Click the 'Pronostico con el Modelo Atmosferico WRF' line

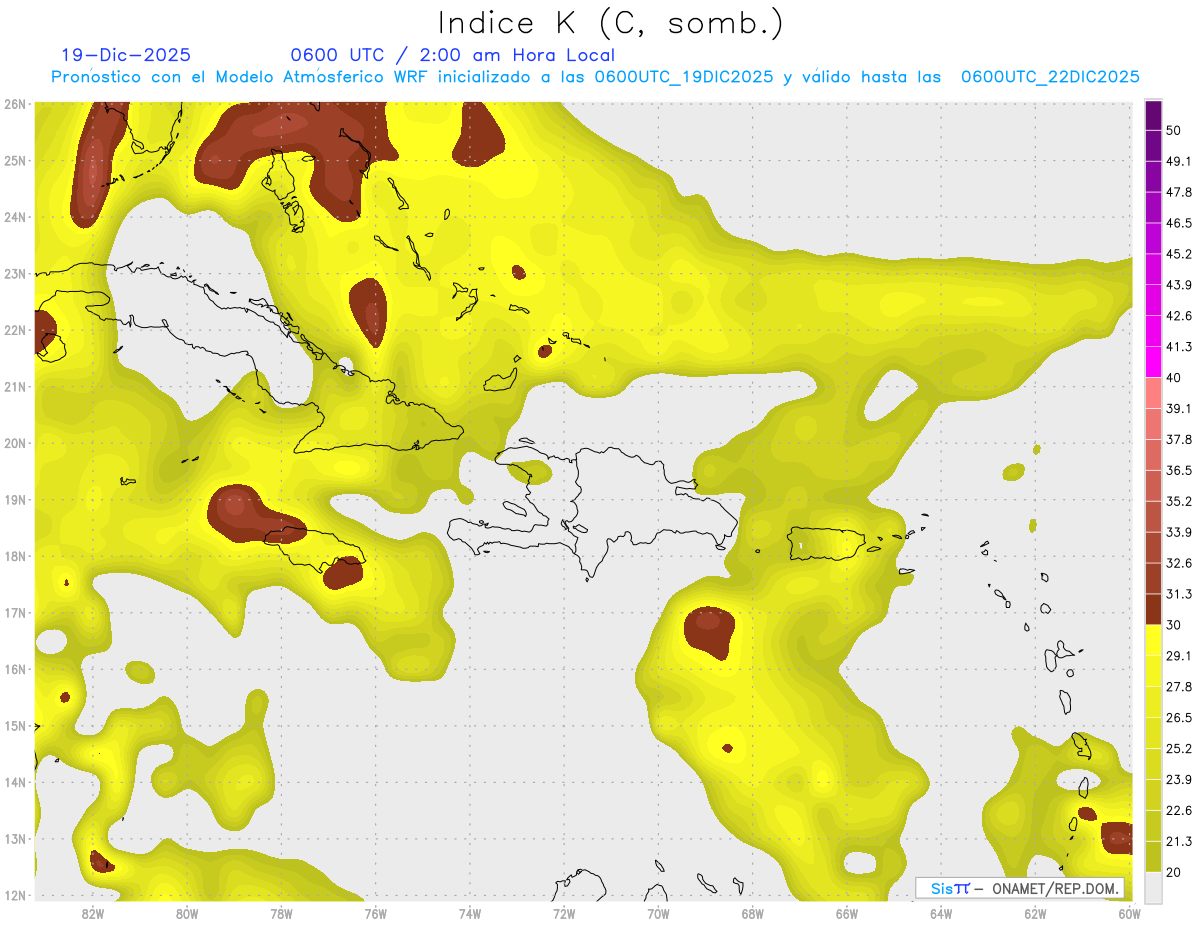click(x=596, y=77)
